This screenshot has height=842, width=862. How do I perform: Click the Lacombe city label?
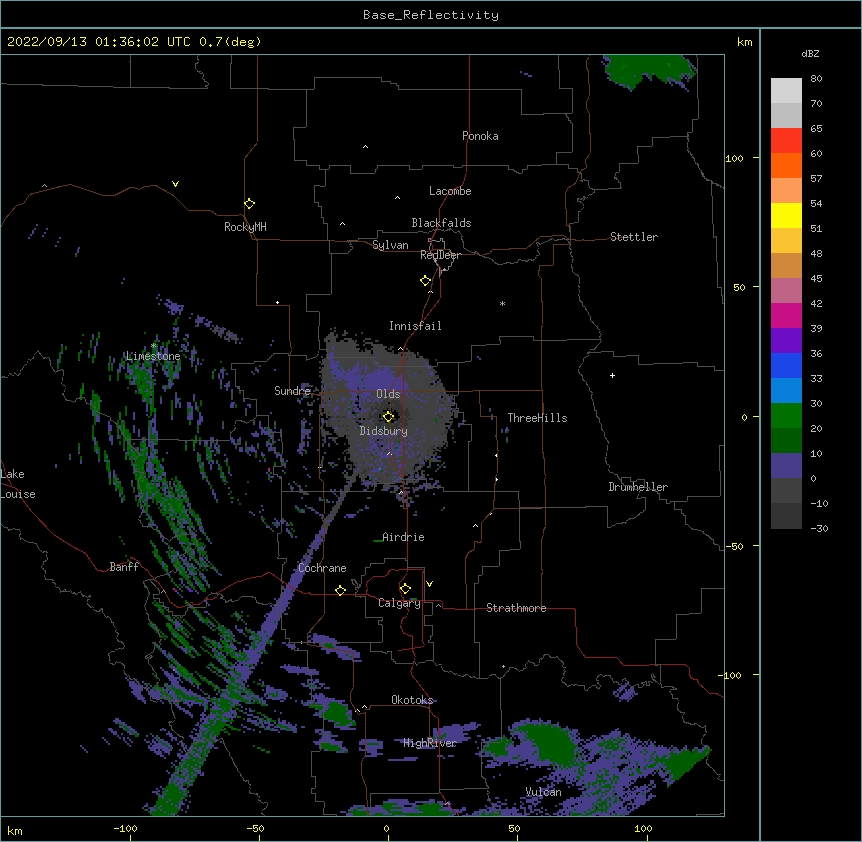[450, 191]
